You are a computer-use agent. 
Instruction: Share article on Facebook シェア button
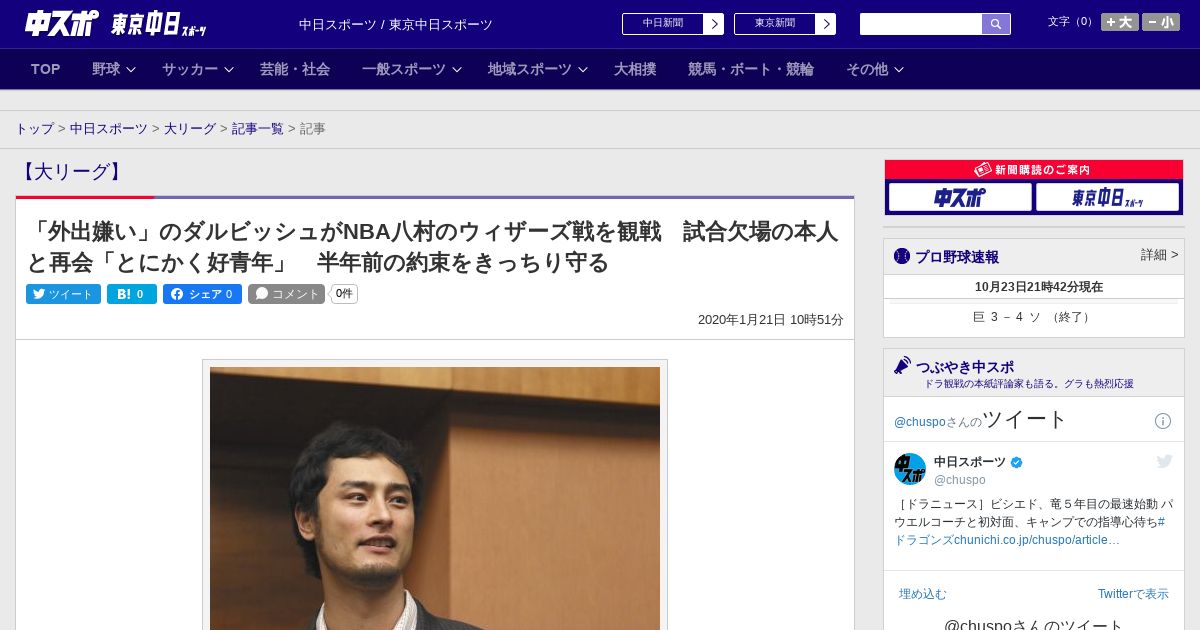[x=202, y=294]
